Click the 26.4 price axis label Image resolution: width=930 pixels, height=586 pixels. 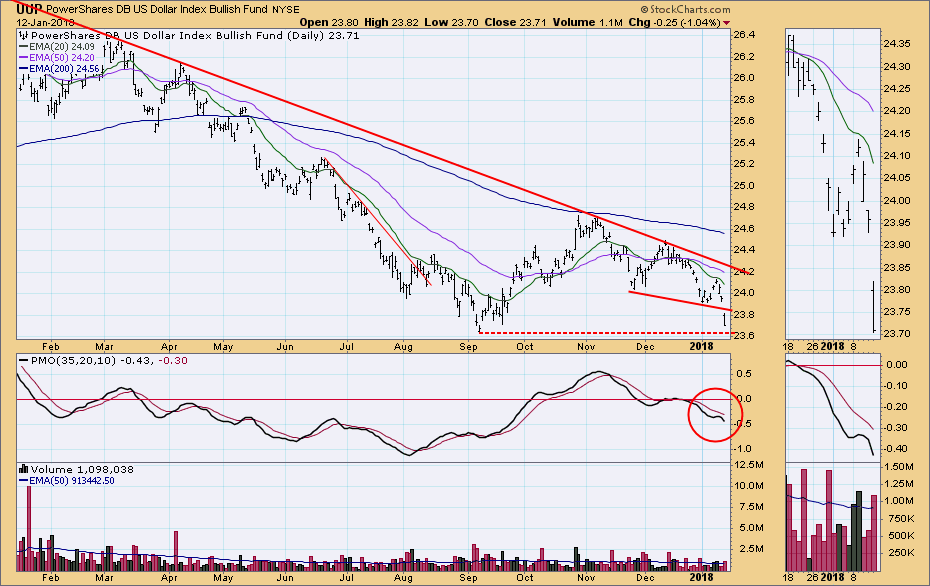tap(743, 35)
